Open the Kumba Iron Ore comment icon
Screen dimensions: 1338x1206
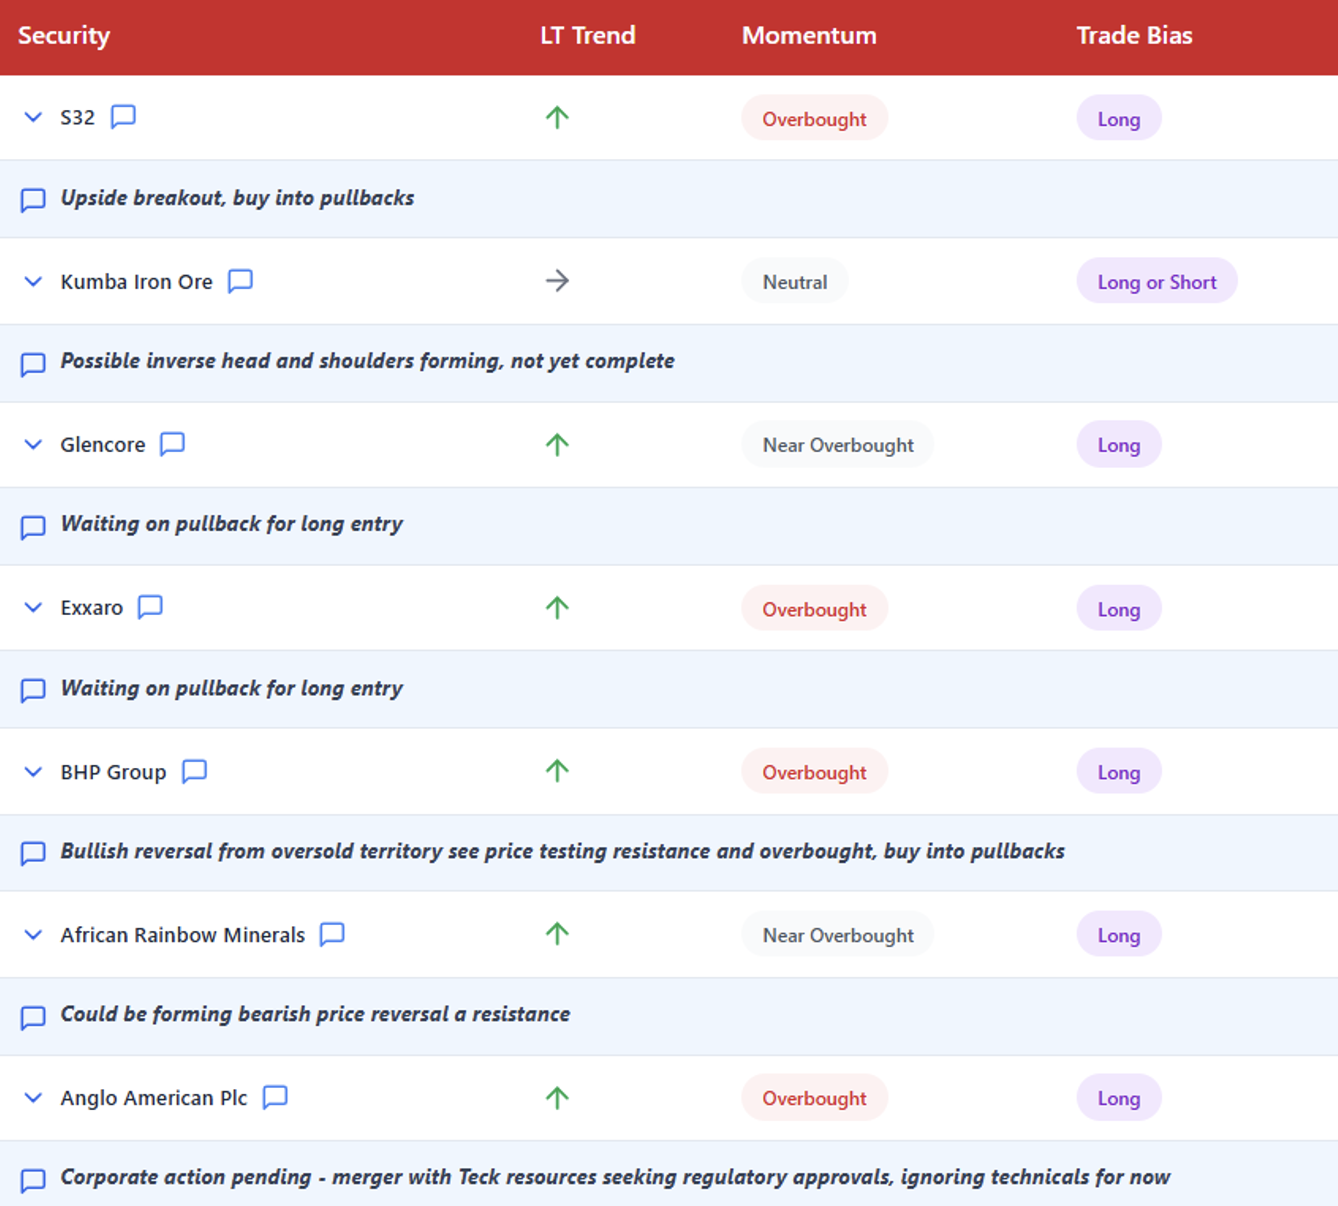pyautogui.click(x=240, y=281)
